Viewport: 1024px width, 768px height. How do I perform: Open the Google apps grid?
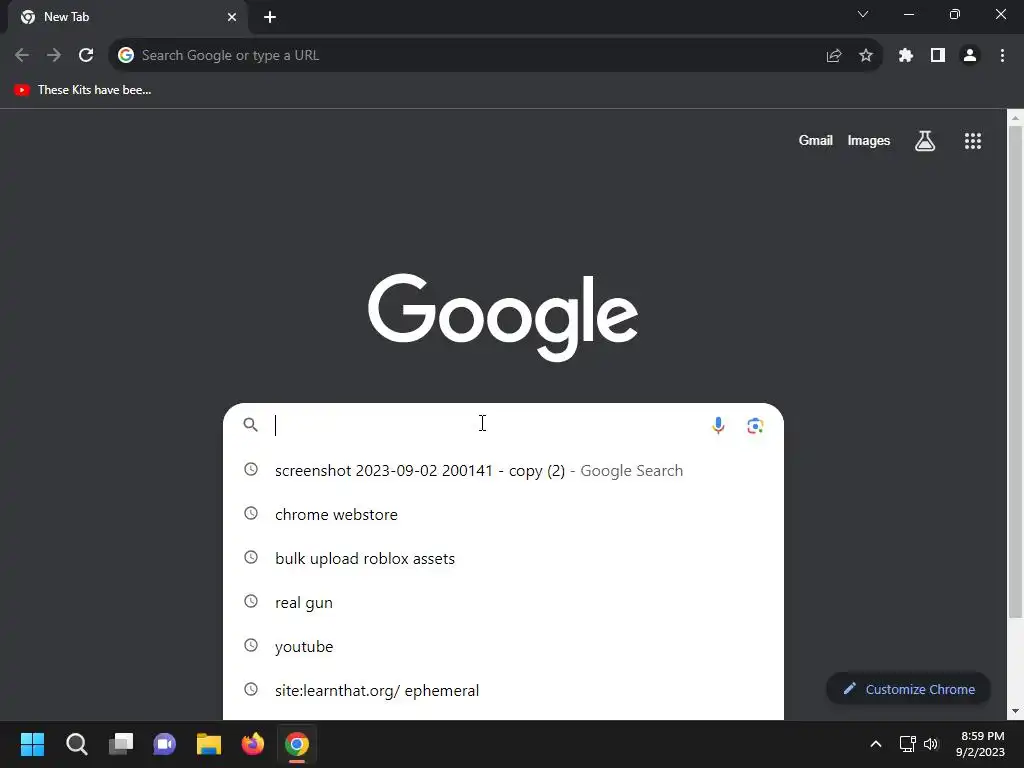[x=973, y=140]
